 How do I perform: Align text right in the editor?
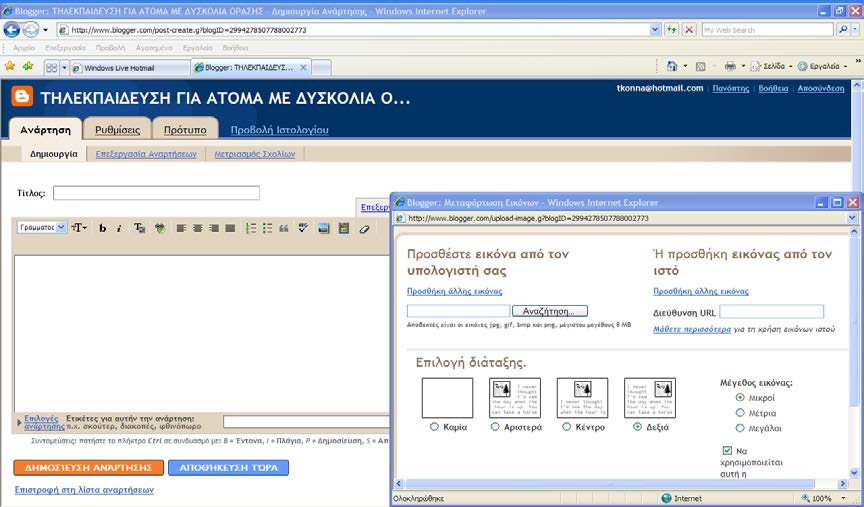[x=214, y=228]
